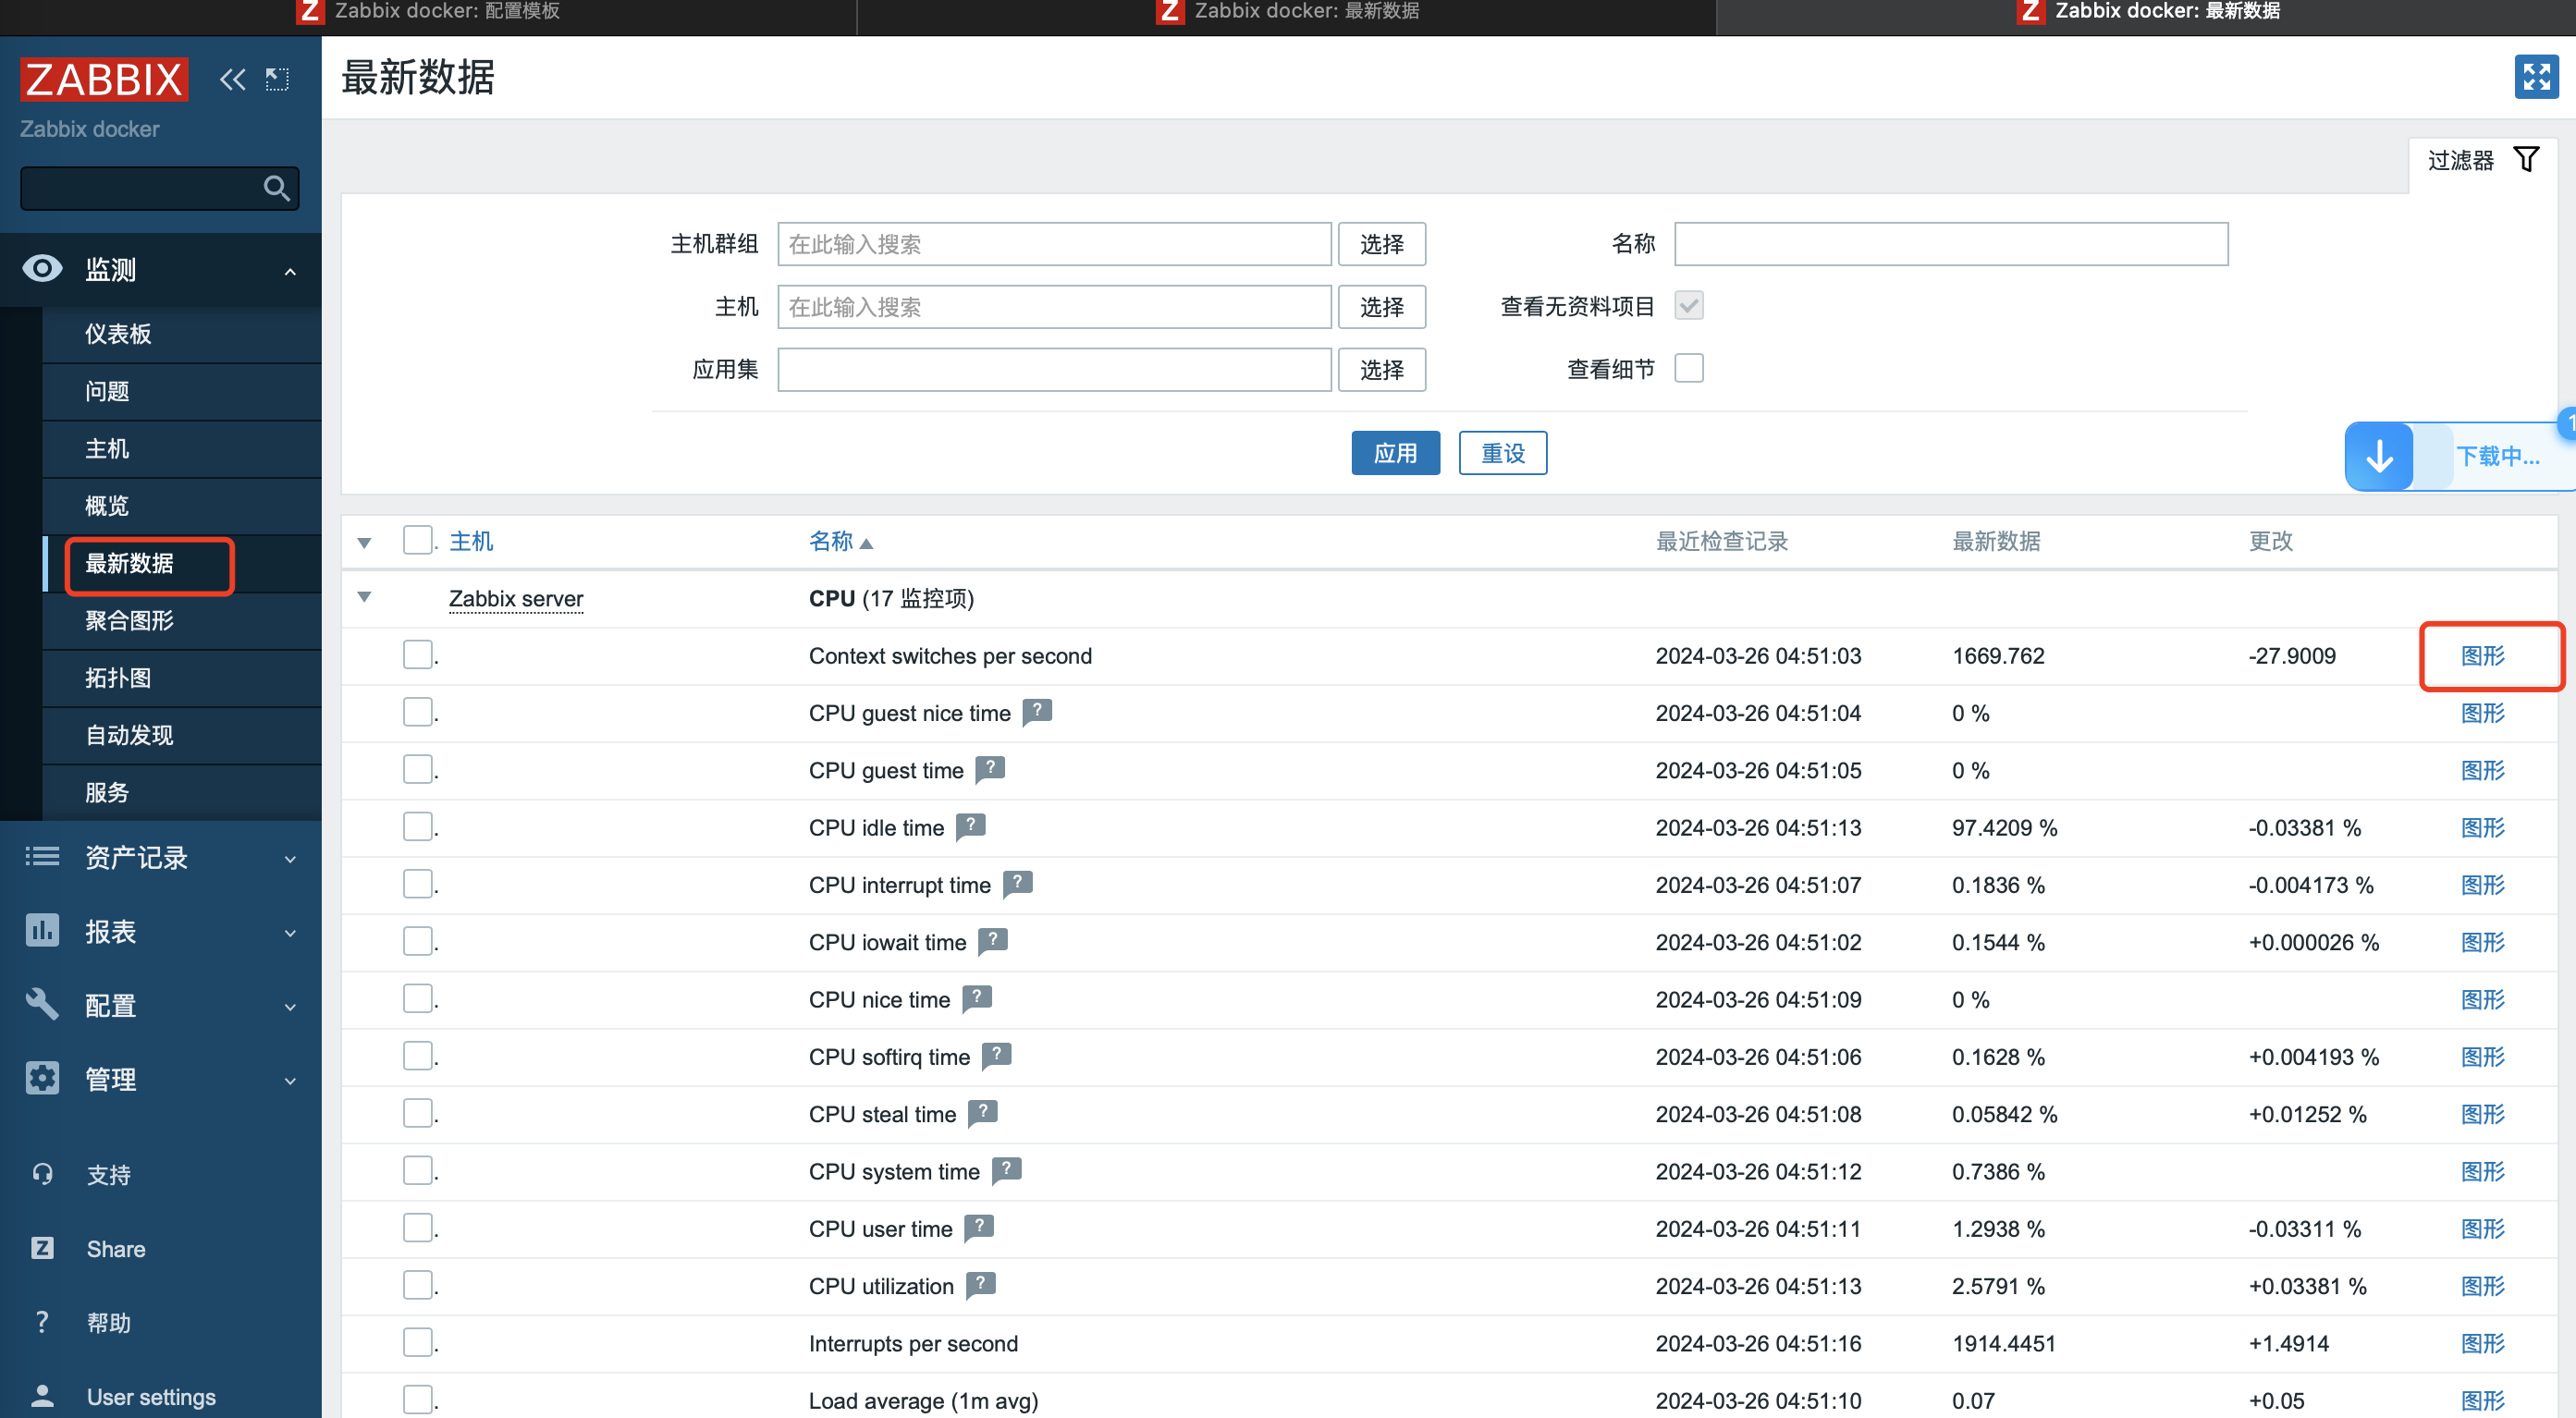
Task: Toggle fullscreen kiosk mode icon
Action: 2536,77
